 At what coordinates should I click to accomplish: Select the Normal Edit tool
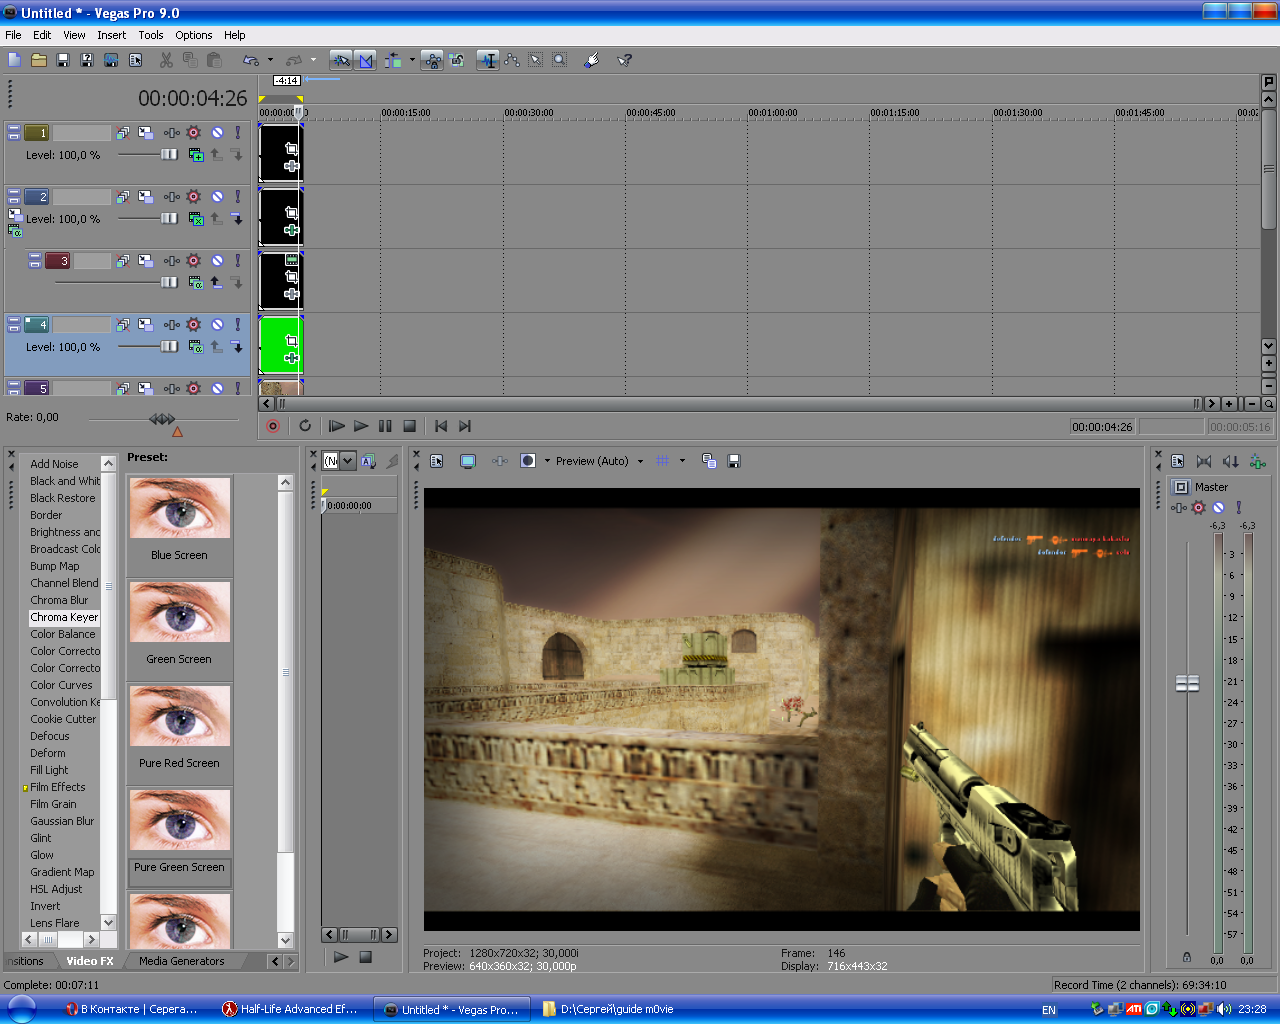[488, 60]
